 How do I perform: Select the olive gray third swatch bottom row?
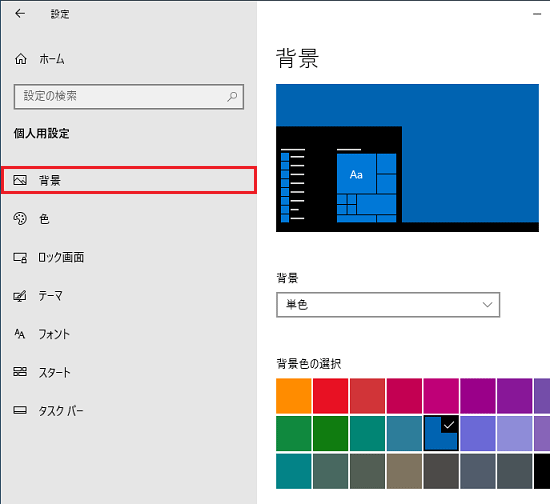(x=367, y=471)
